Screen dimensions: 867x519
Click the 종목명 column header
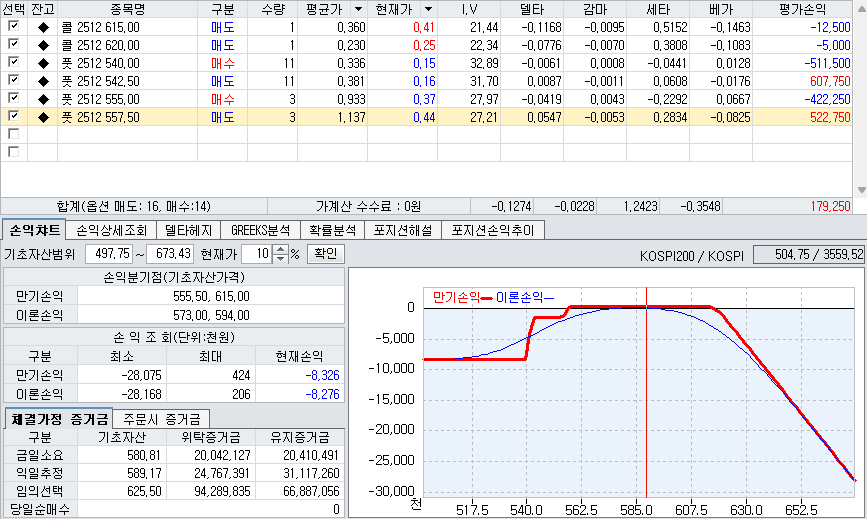click(128, 9)
